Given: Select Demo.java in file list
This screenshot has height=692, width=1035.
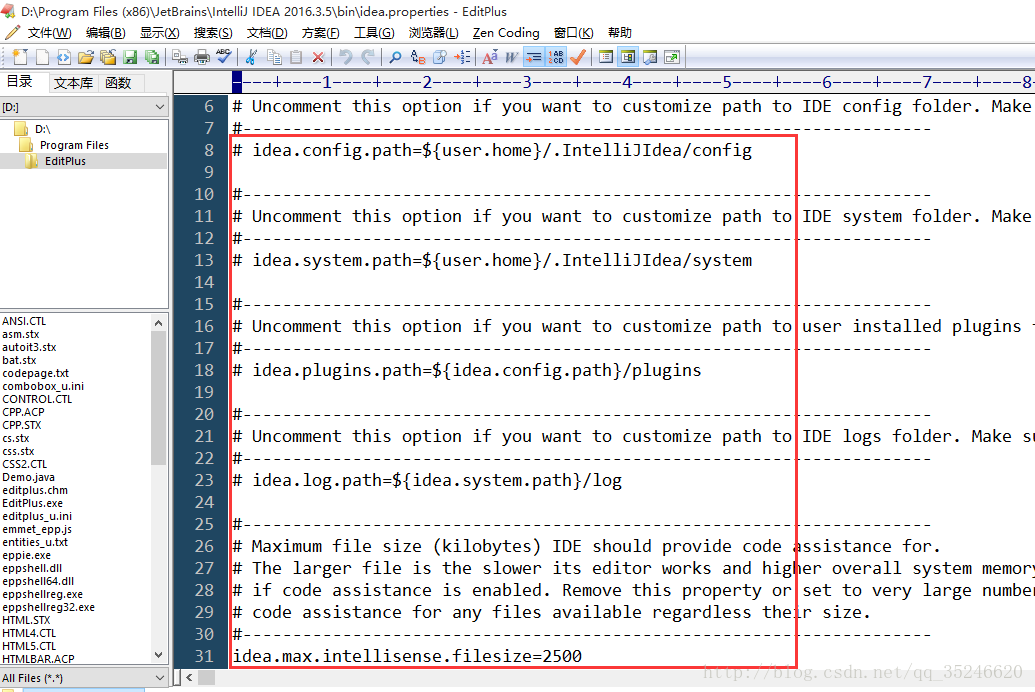Looking at the screenshot, I should pyautogui.click(x=28, y=477).
